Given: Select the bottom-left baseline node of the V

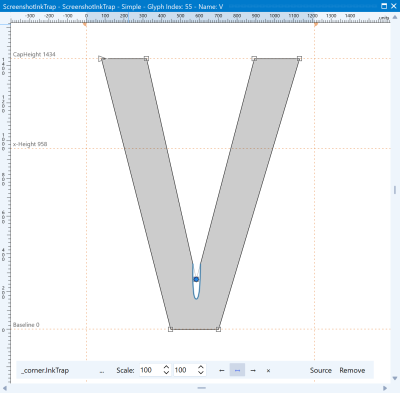Looking at the screenshot, I should [x=170, y=329].
